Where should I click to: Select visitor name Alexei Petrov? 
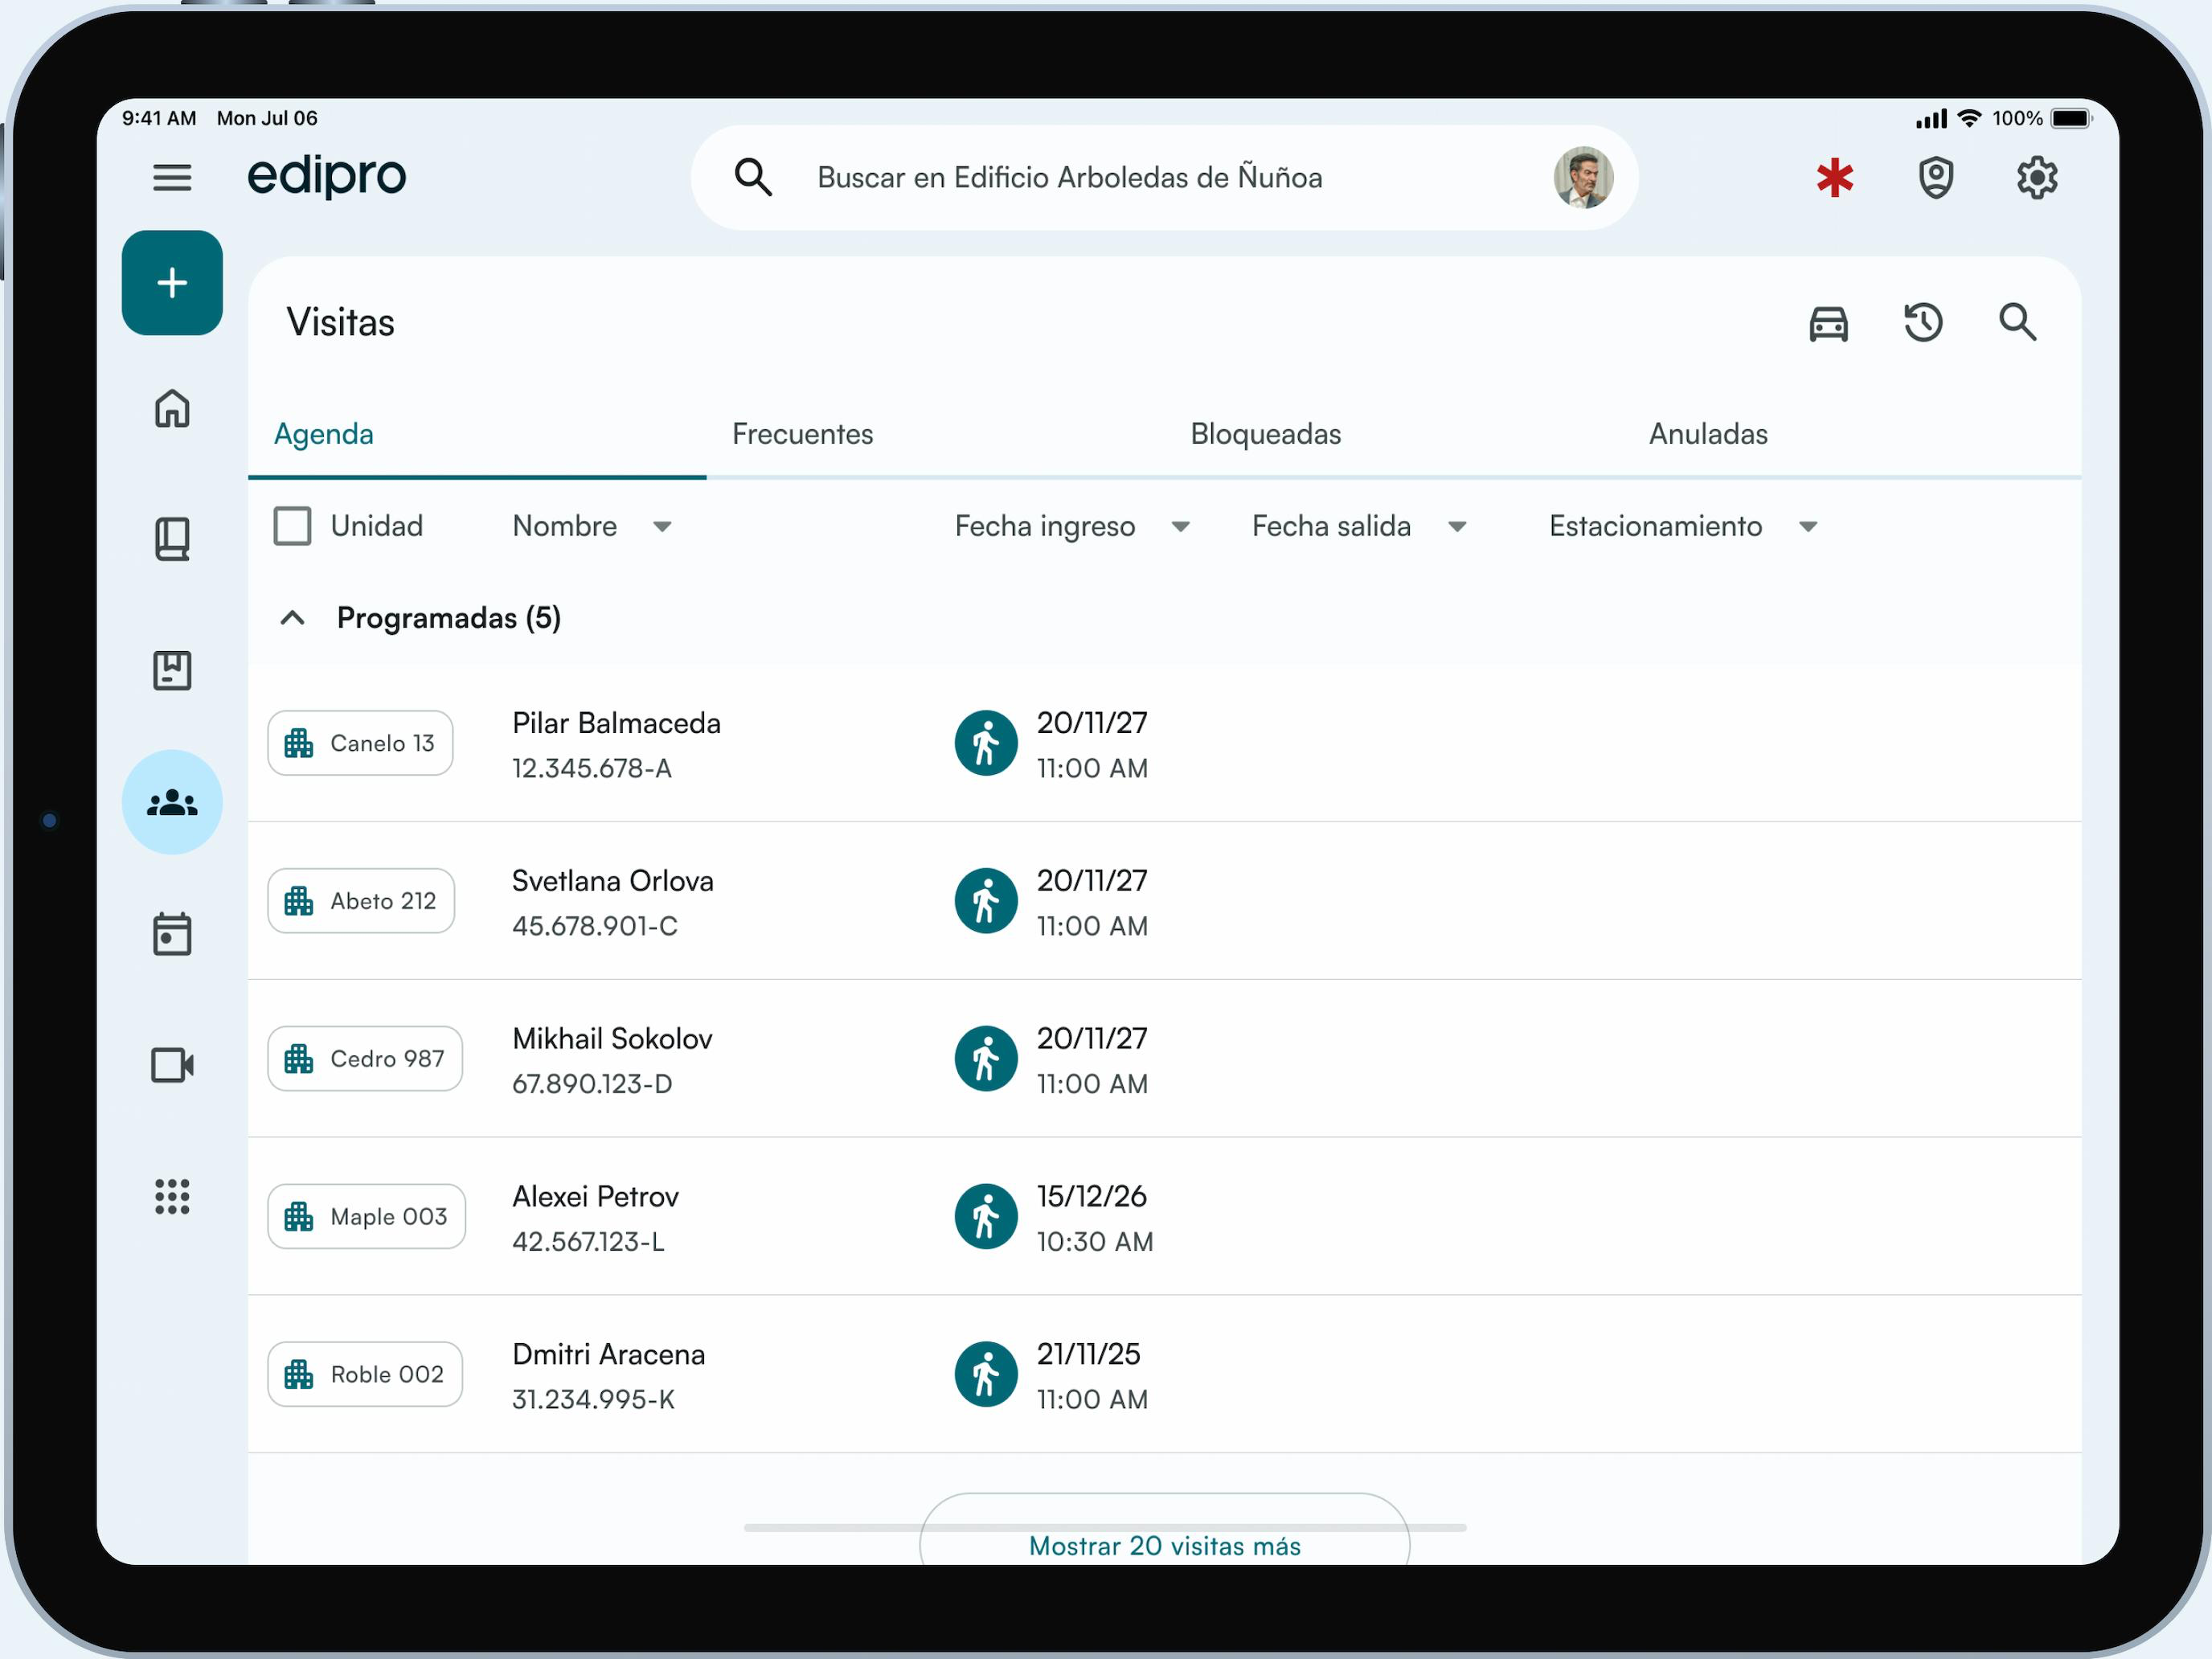click(x=595, y=1197)
